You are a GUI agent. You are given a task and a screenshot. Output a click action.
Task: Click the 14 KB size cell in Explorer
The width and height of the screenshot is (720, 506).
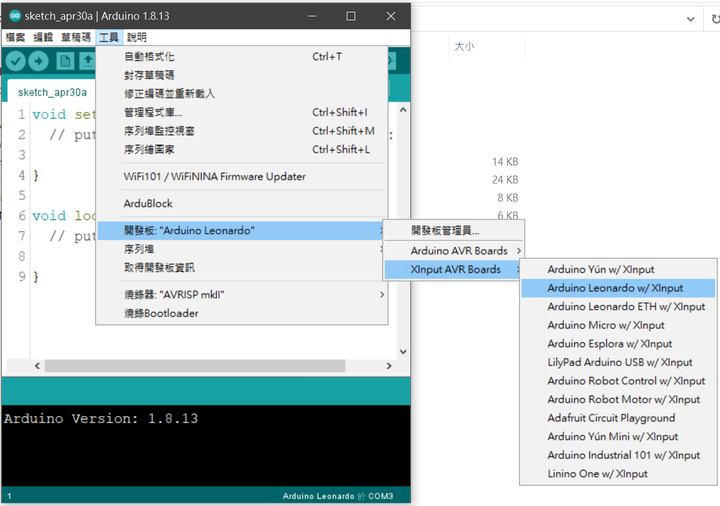pos(505,162)
